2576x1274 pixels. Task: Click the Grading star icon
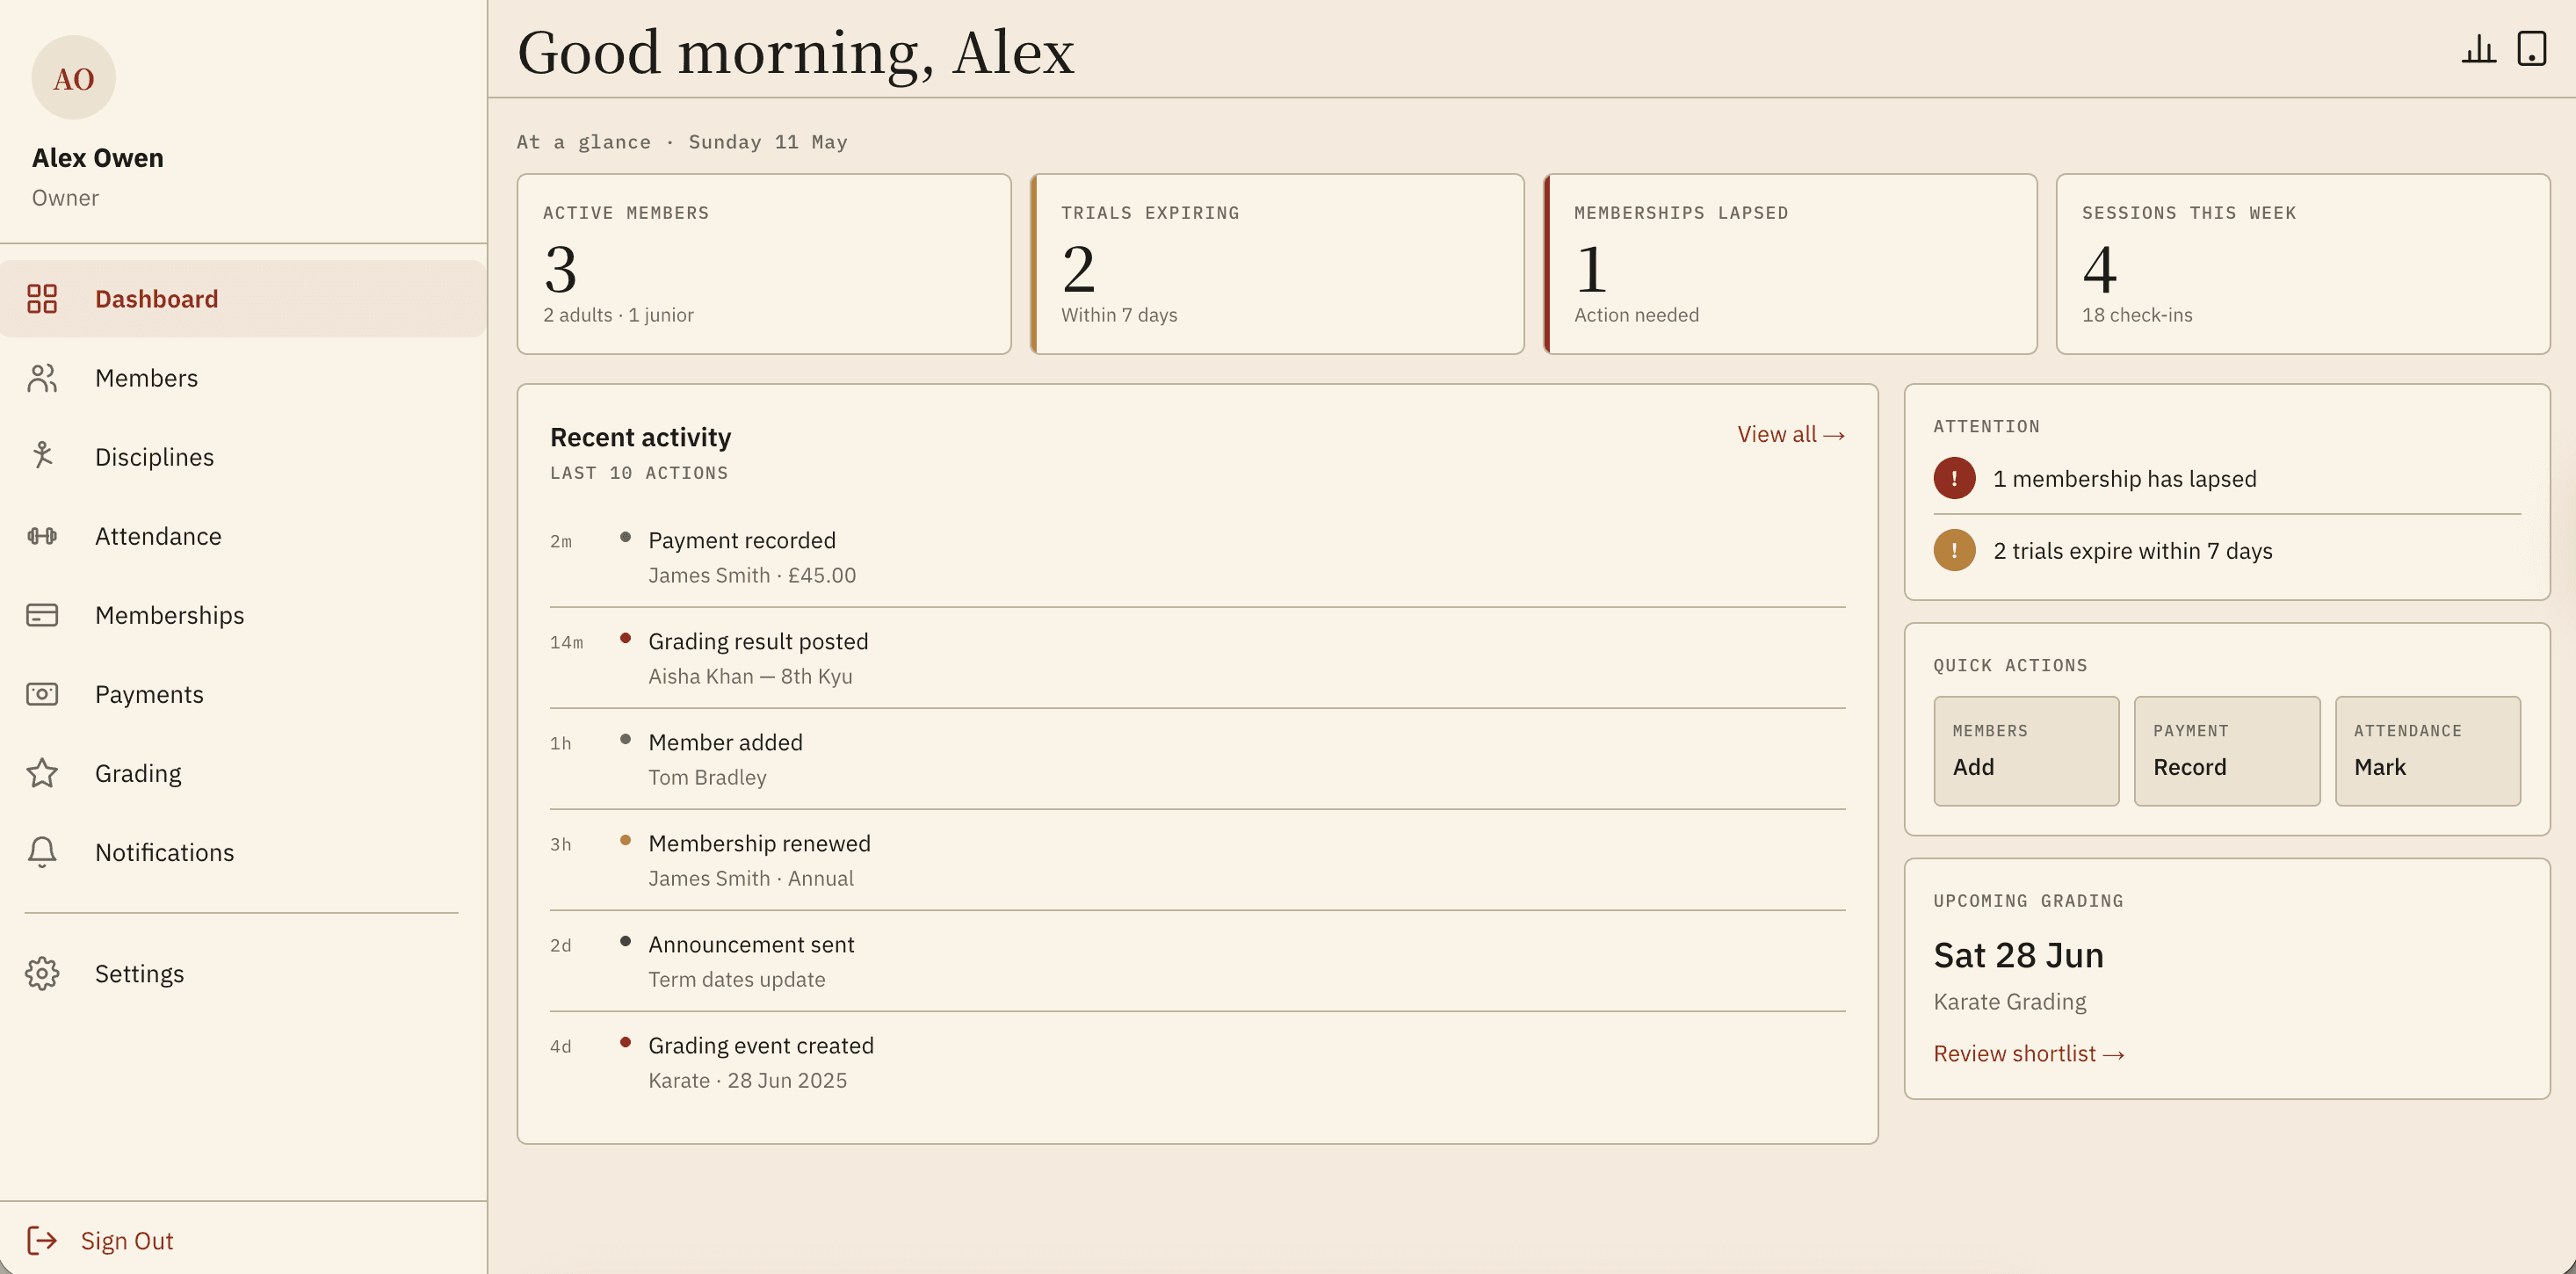click(x=42, y=773)
